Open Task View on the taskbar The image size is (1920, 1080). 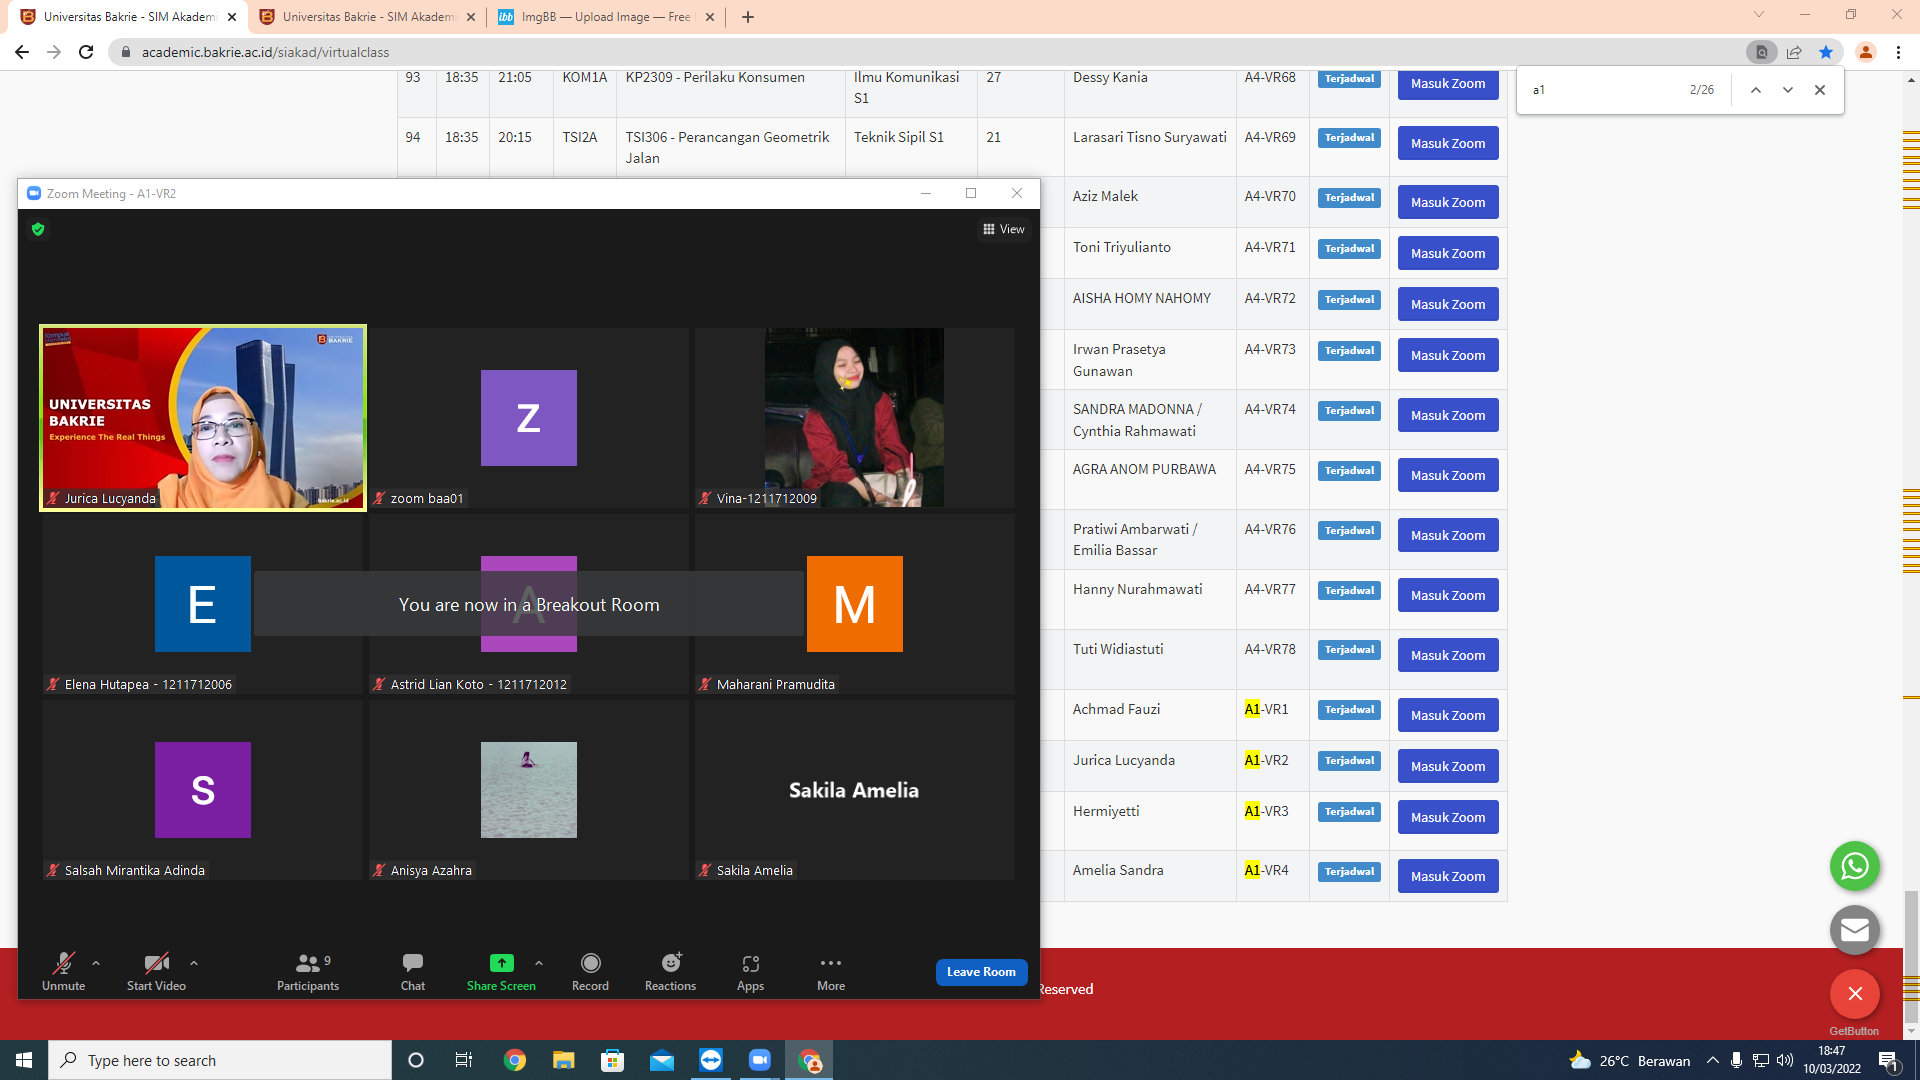464,1060
